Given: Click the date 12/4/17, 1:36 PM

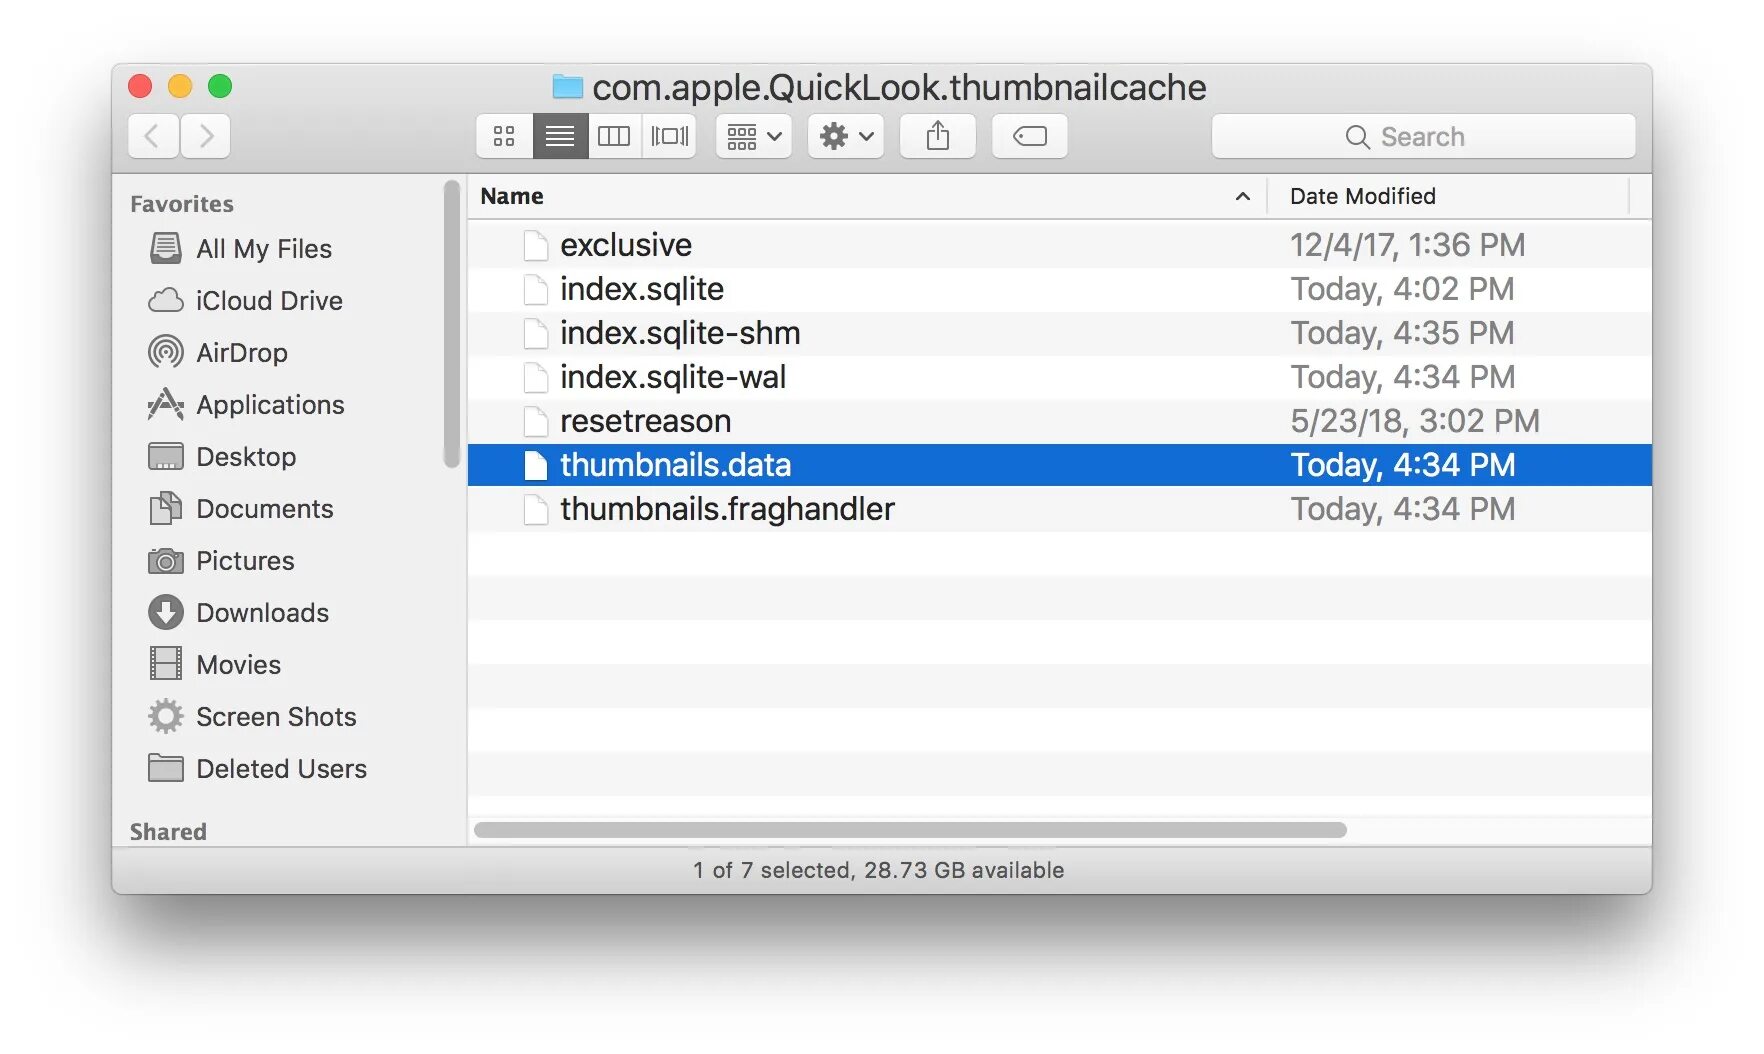Looking at the screenshot, I should tap(1407, 245).
